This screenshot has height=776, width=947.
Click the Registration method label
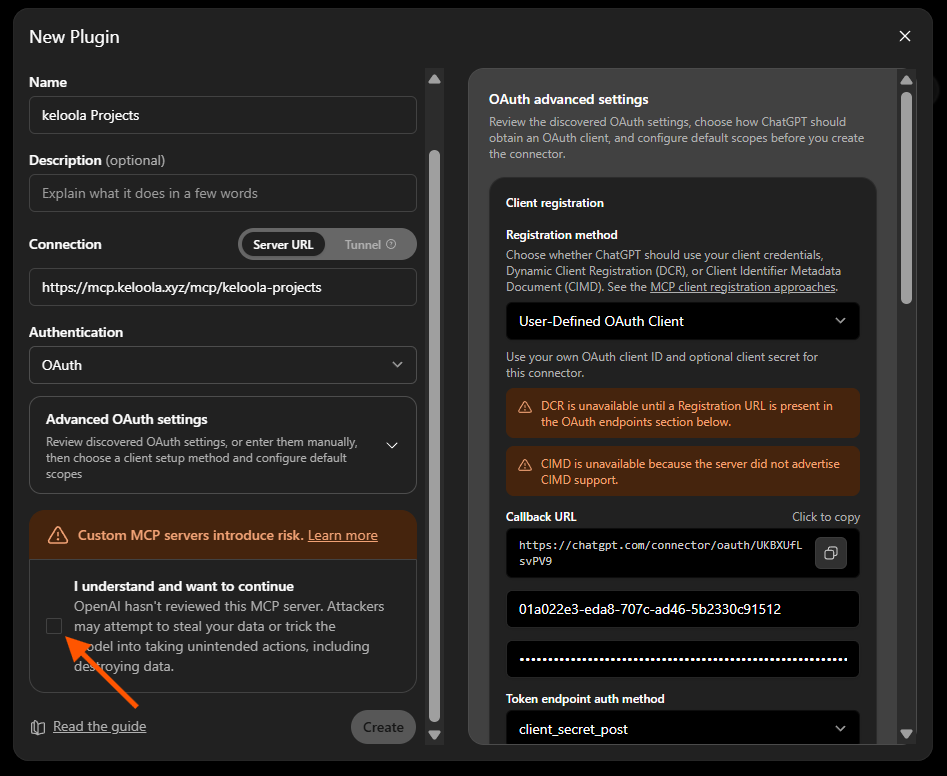click(561, 235)
